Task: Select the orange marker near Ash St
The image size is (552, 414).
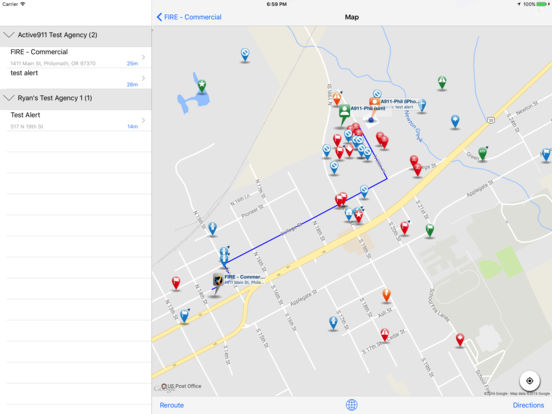Action: [386, 295]
